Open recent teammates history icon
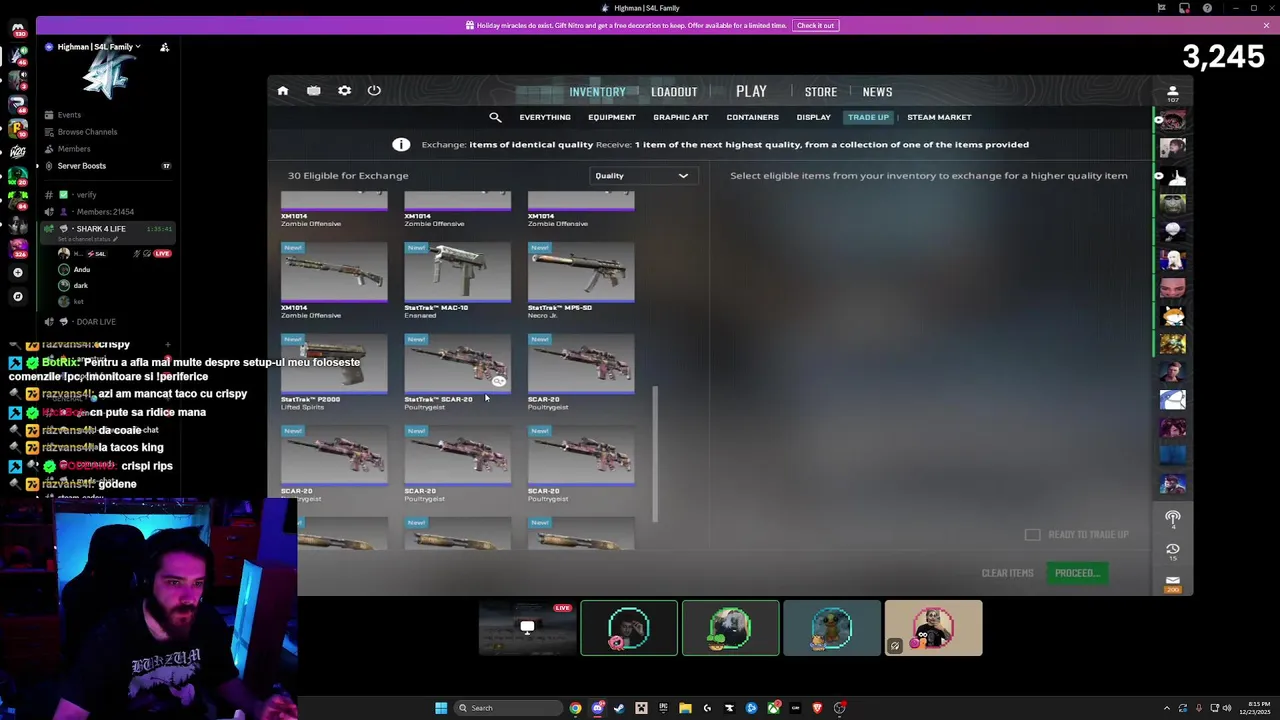Viewport: 1280px width, 720px height. click(x=1173, y=549)
